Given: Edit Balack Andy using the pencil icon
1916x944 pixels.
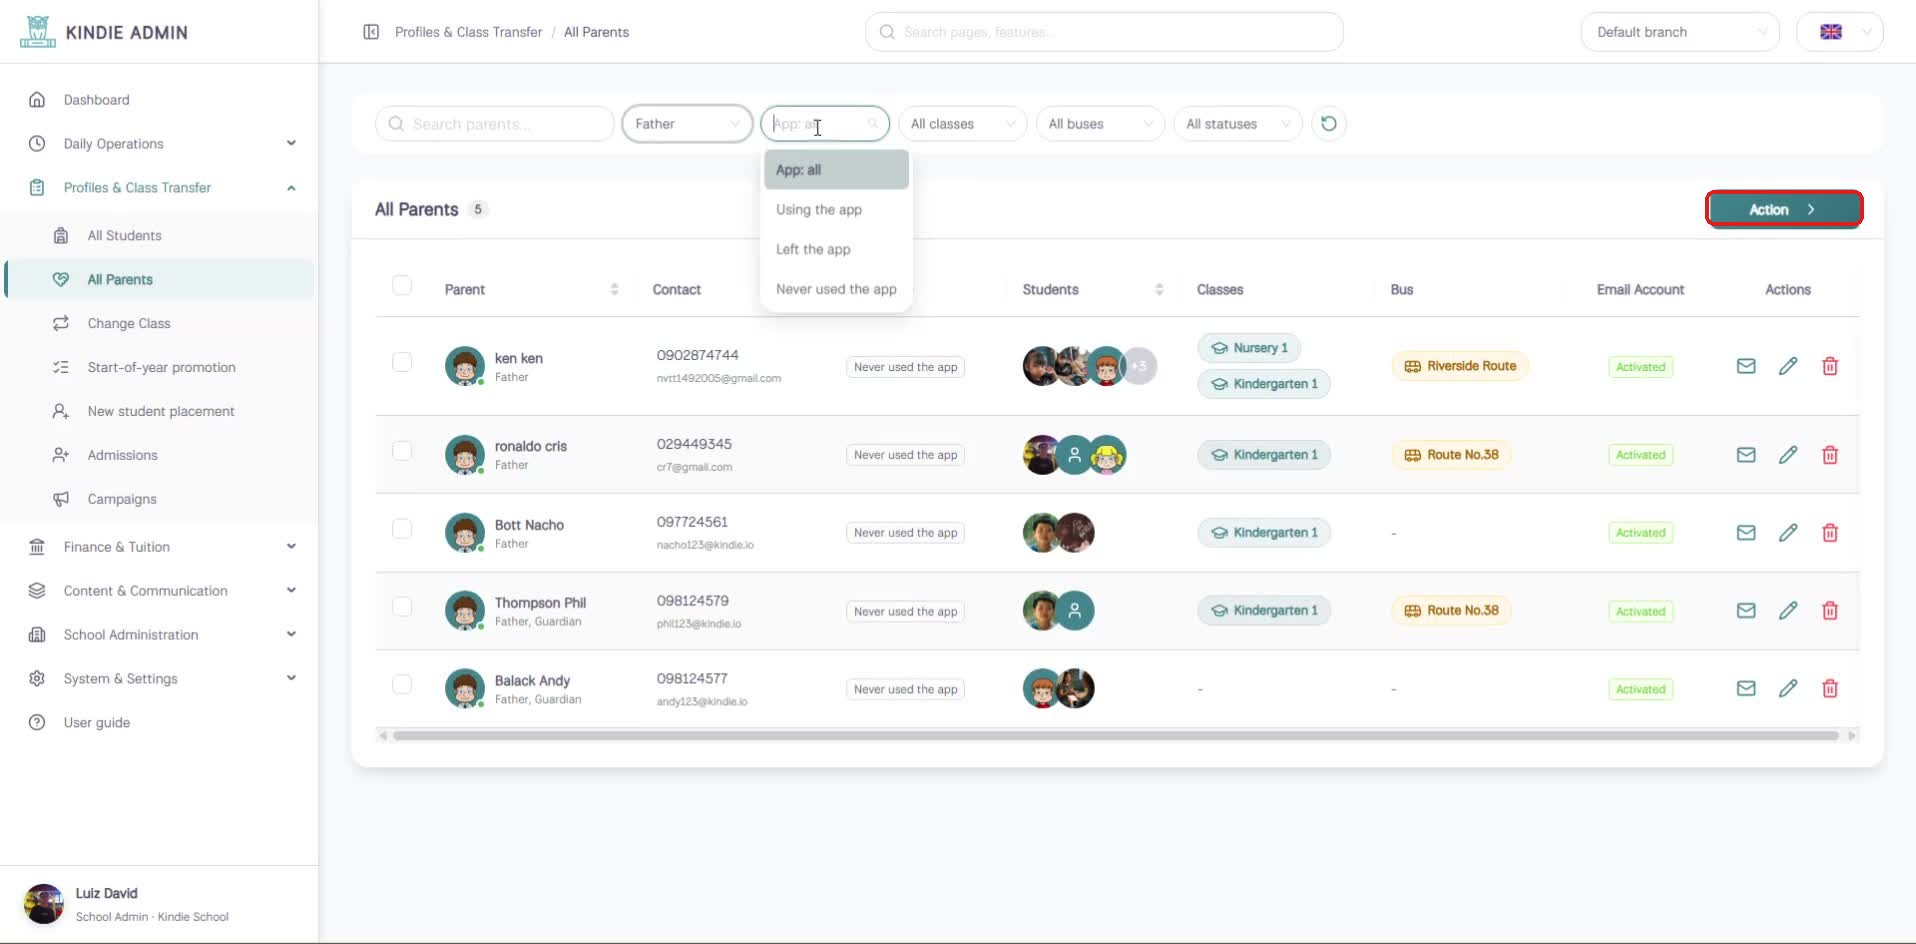Looking at the screenshot, I should click(1788, 689).
